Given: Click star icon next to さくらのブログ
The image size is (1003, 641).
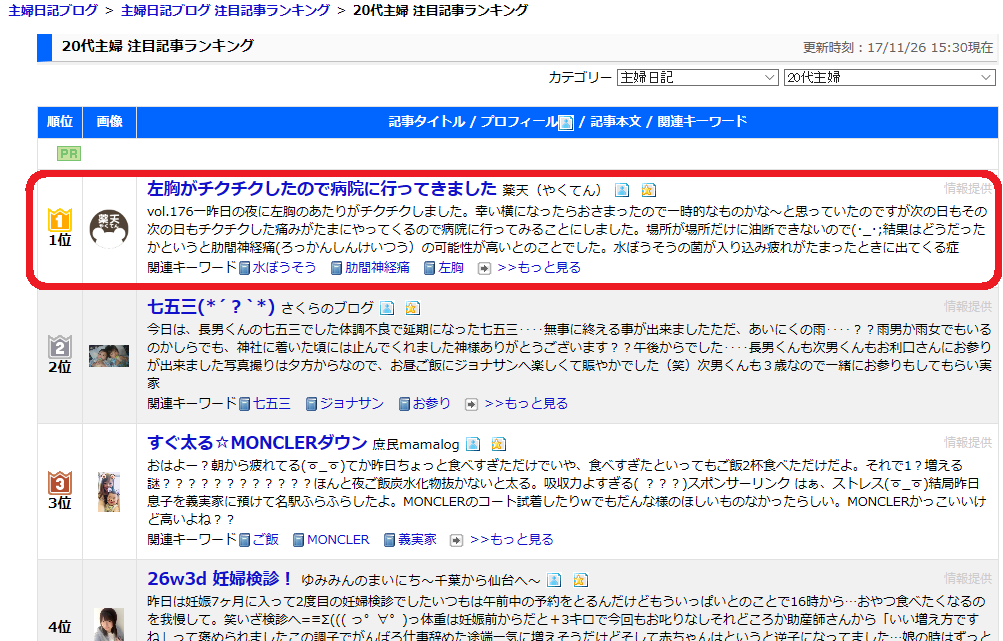Looking at the screenshot, I should pos(413,308).
